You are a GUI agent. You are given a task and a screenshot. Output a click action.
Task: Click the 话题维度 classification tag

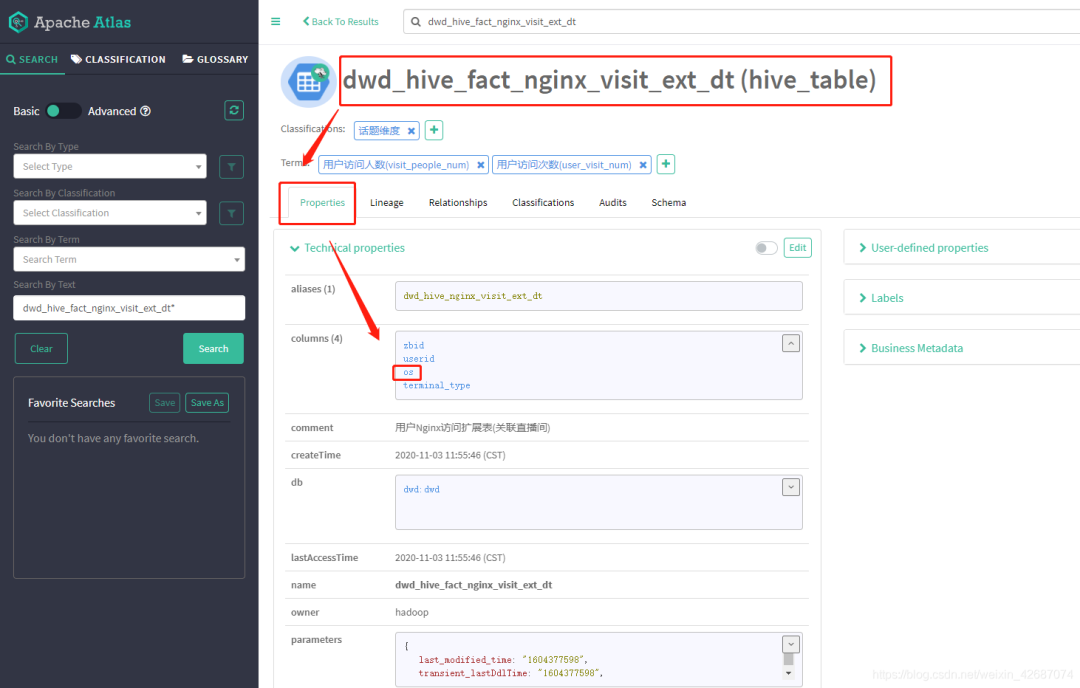[379, 131]
